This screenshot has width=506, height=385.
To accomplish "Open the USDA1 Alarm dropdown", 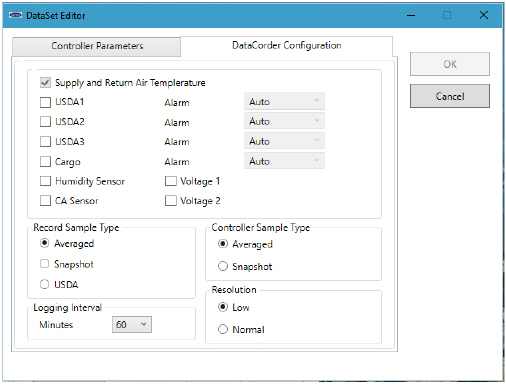I will click(284, 101).
